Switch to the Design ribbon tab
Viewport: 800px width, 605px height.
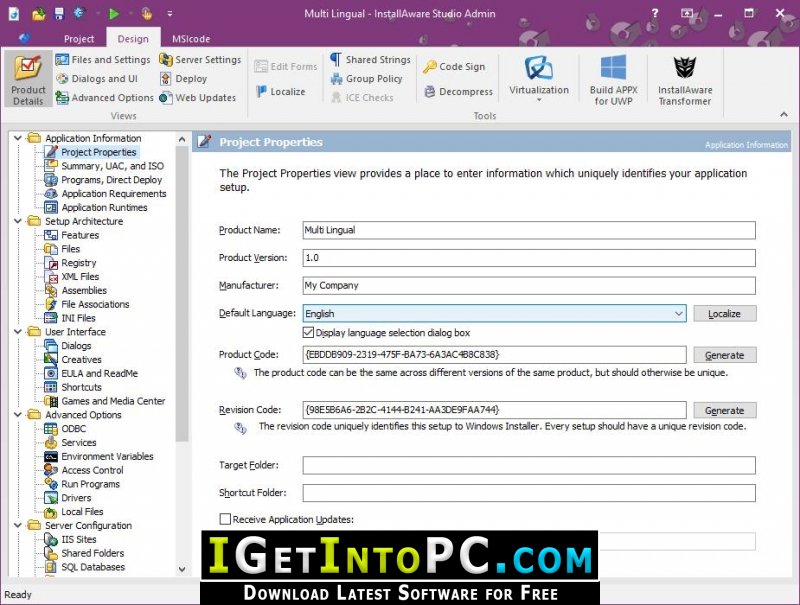click(x=133, y=39)
